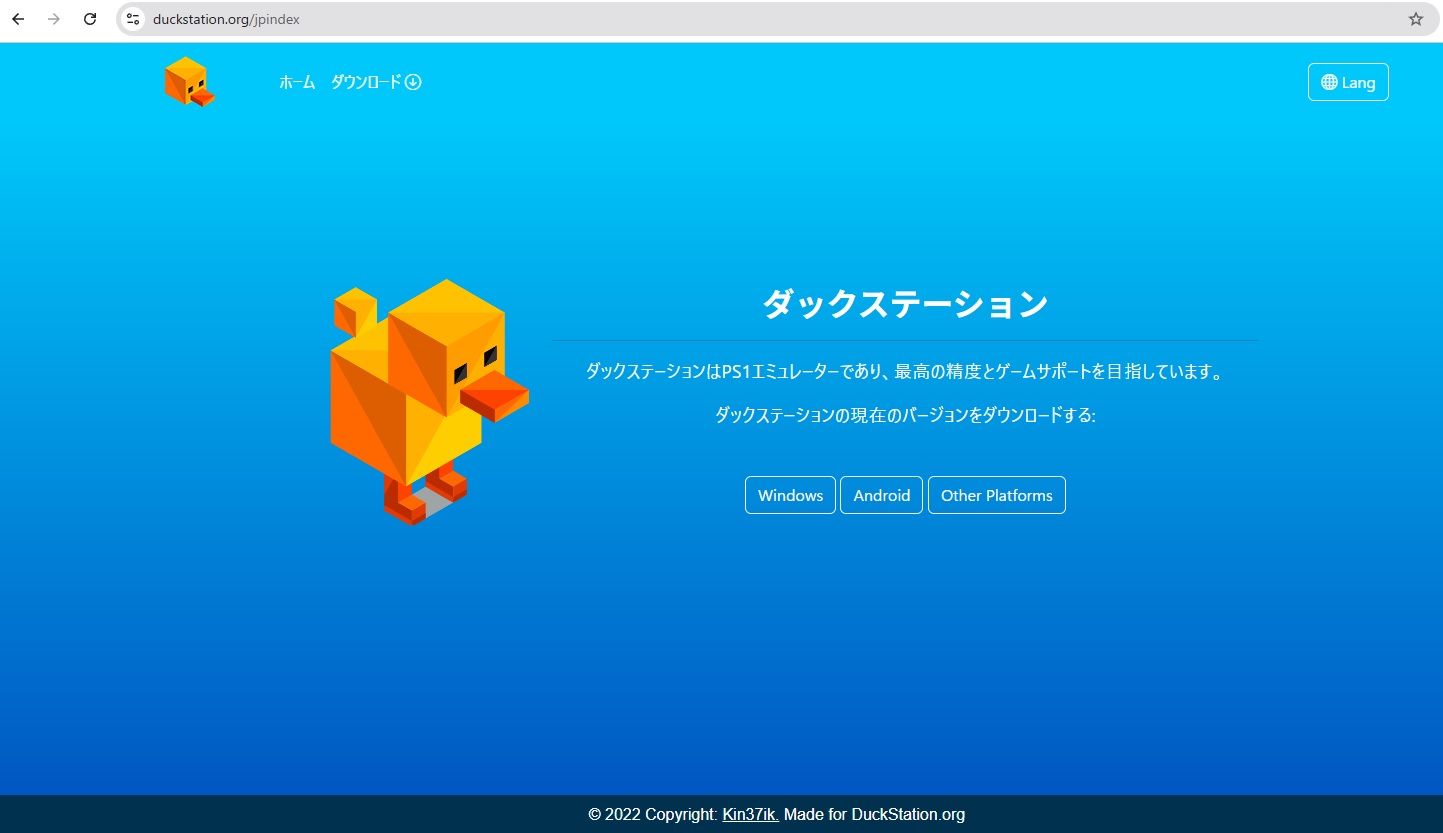Click the ダックステーション page heading
Screen dimensions: 1443x833
point(905,304)
